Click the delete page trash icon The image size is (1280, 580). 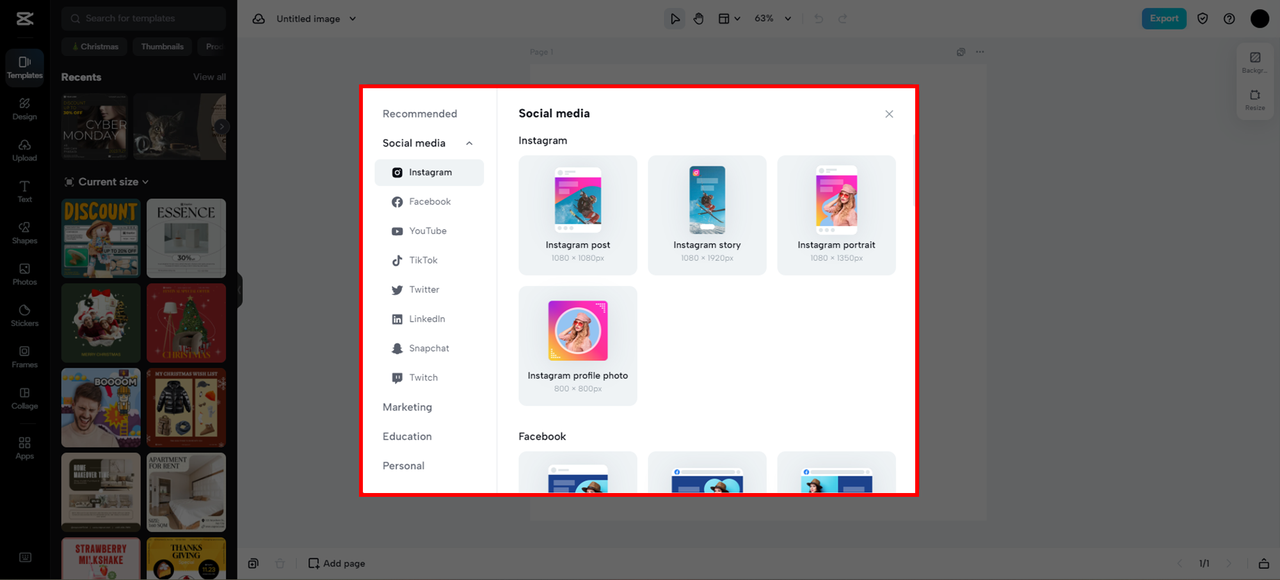tap(281, 563)
